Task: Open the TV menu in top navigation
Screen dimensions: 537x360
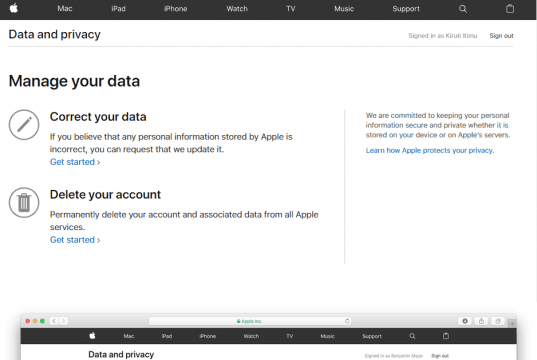Action: click(290, 9)
